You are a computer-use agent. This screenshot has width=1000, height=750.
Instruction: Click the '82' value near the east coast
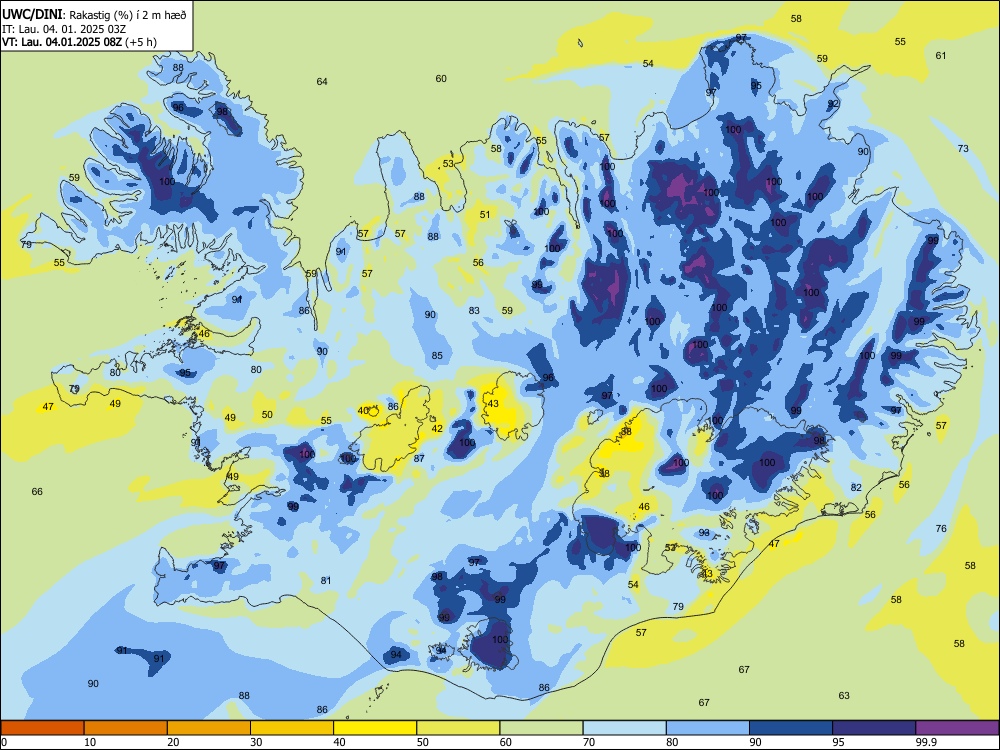pyautogui.click(x=856, y=488)
